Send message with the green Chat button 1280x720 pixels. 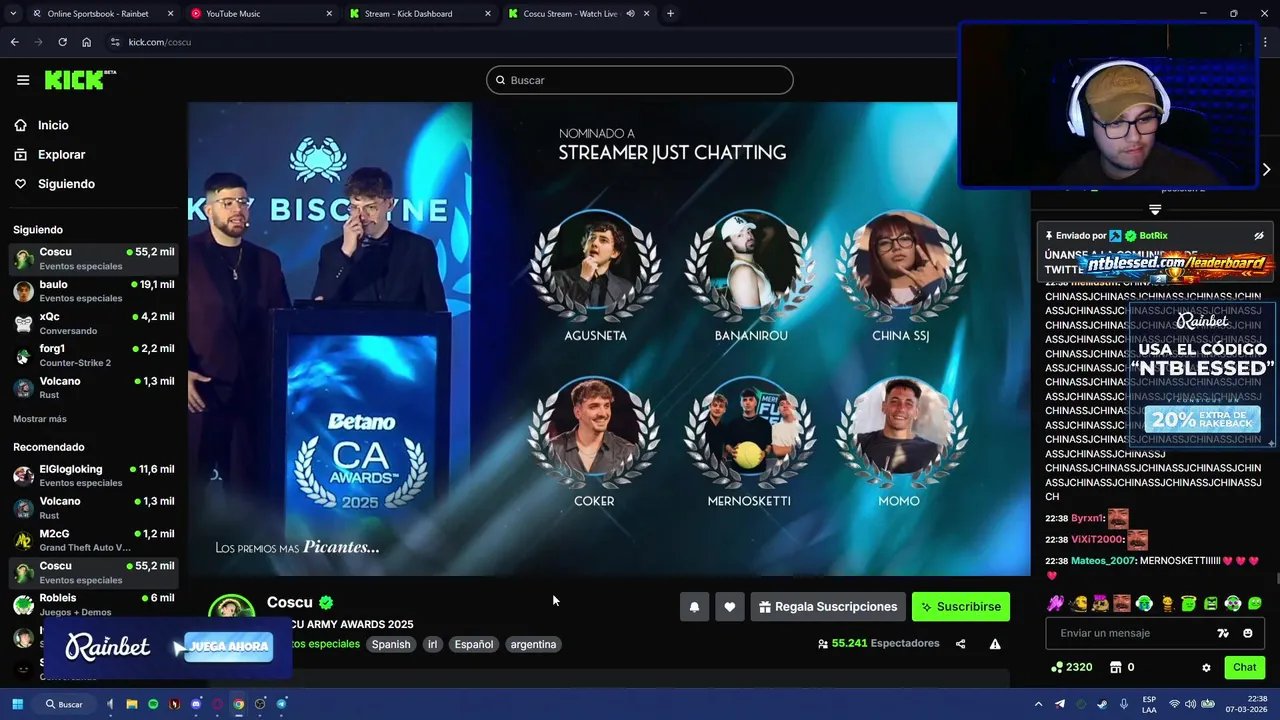tap(1244, 667)
